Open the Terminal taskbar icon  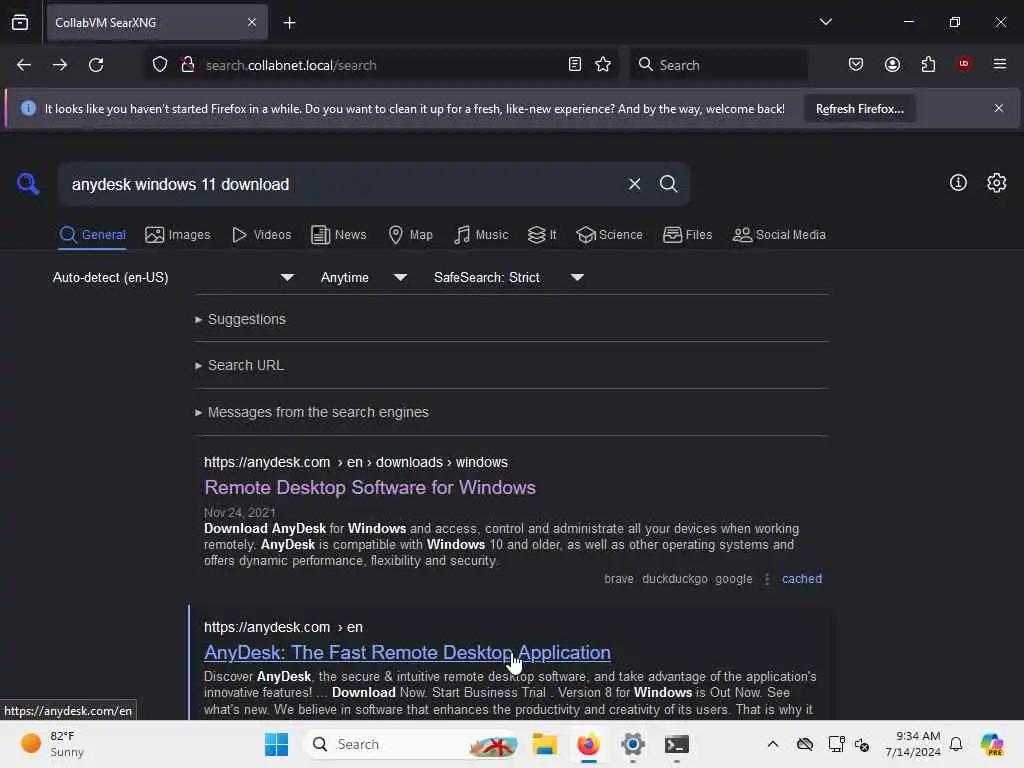tap(677, 744)
